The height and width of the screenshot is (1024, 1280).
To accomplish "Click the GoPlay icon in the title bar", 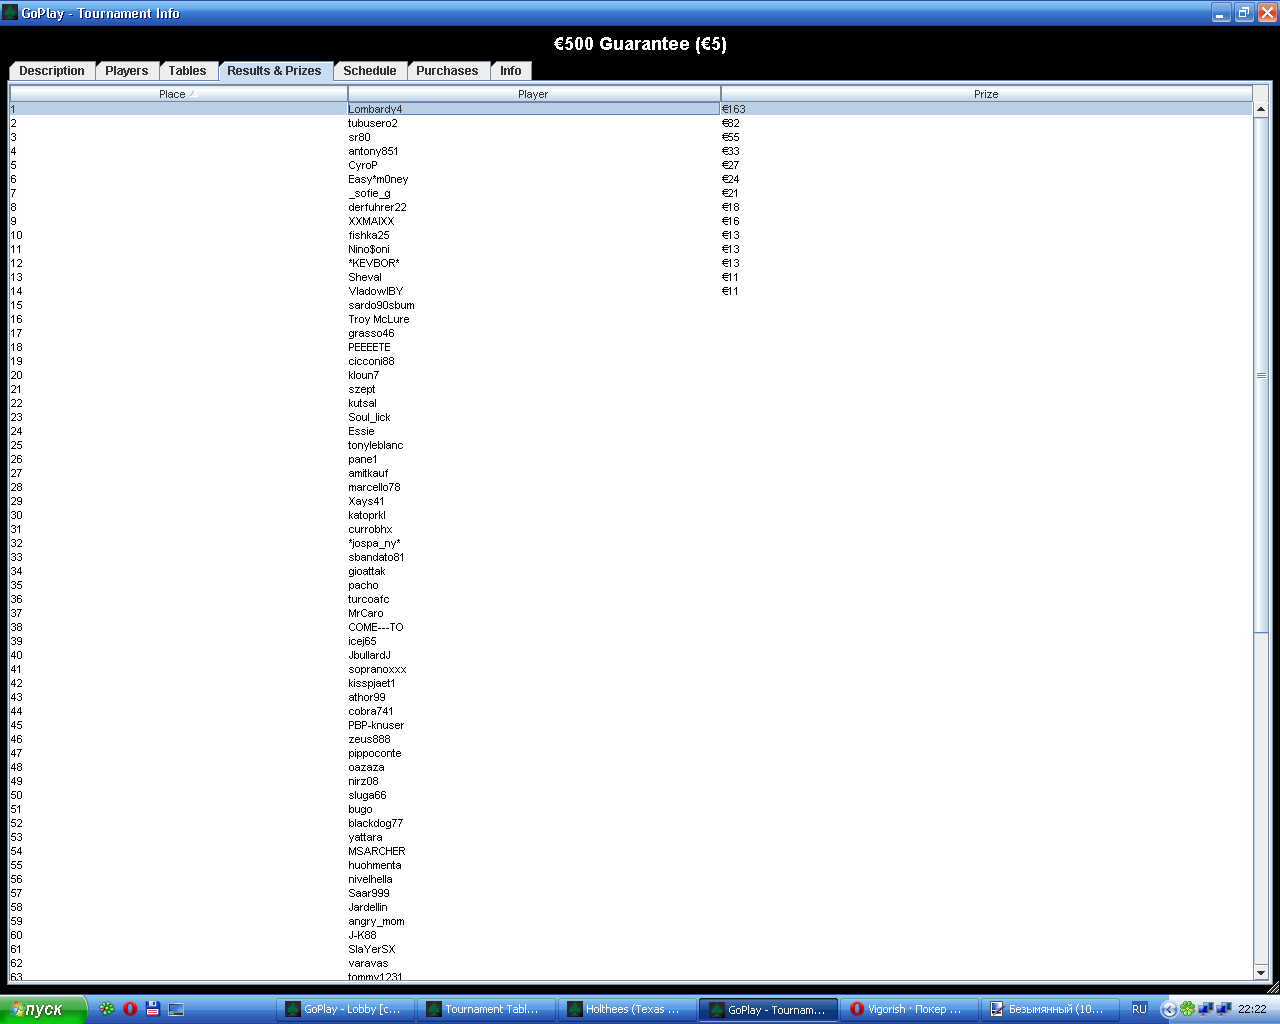I will [x=10, y=13].
